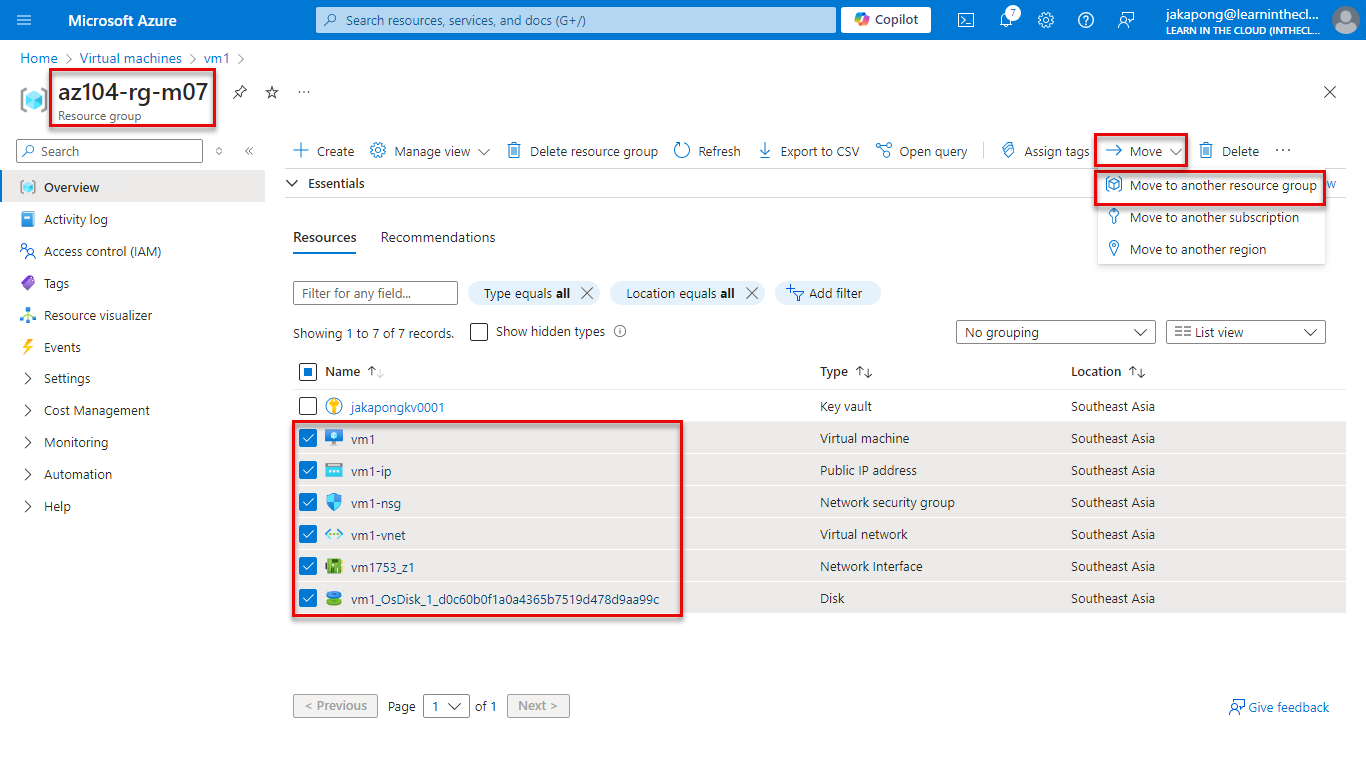Click Create in the toolbar

click(323, 151)
